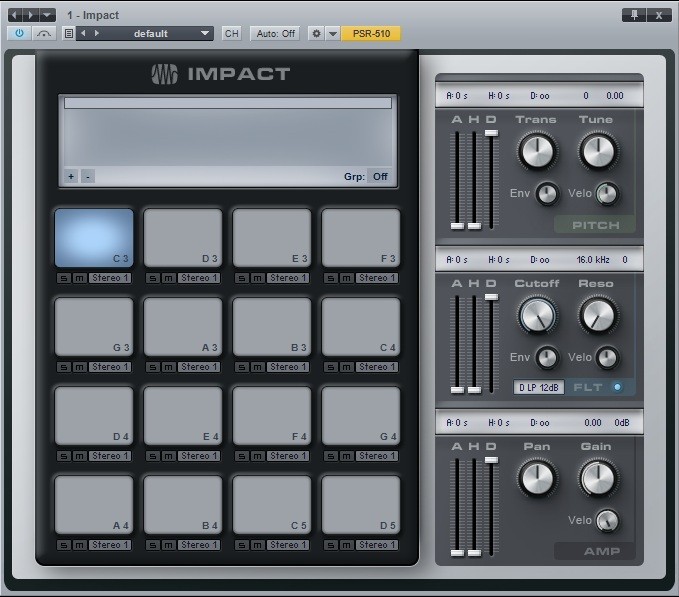Toggle the Auto: Off automation mode button

point(275,33)
